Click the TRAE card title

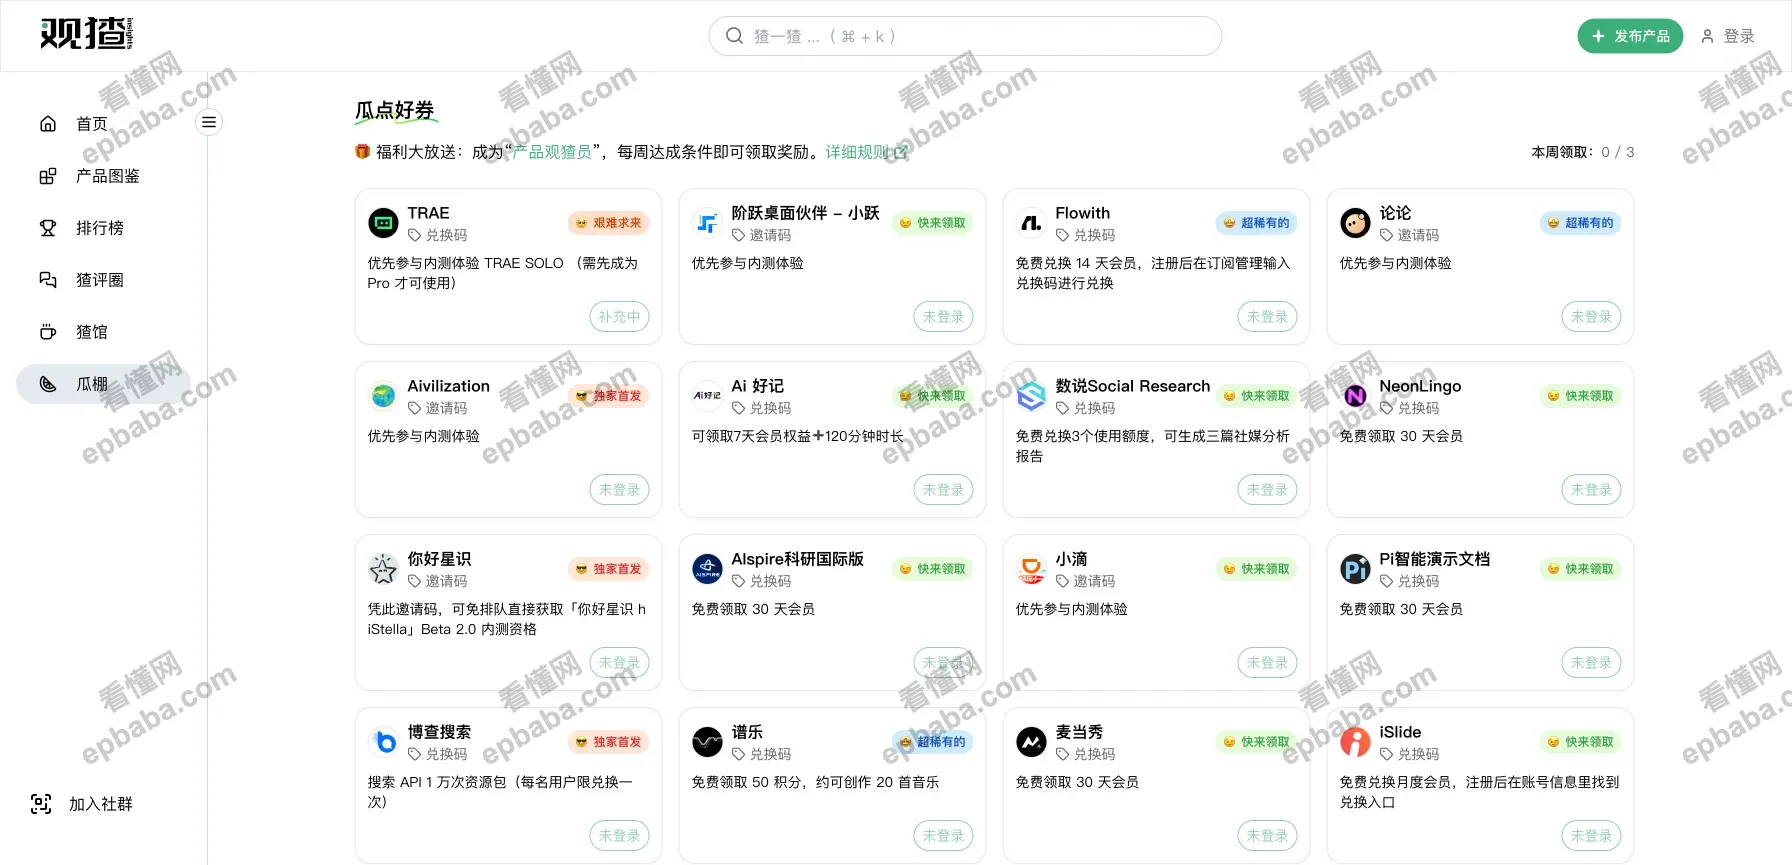428,213
